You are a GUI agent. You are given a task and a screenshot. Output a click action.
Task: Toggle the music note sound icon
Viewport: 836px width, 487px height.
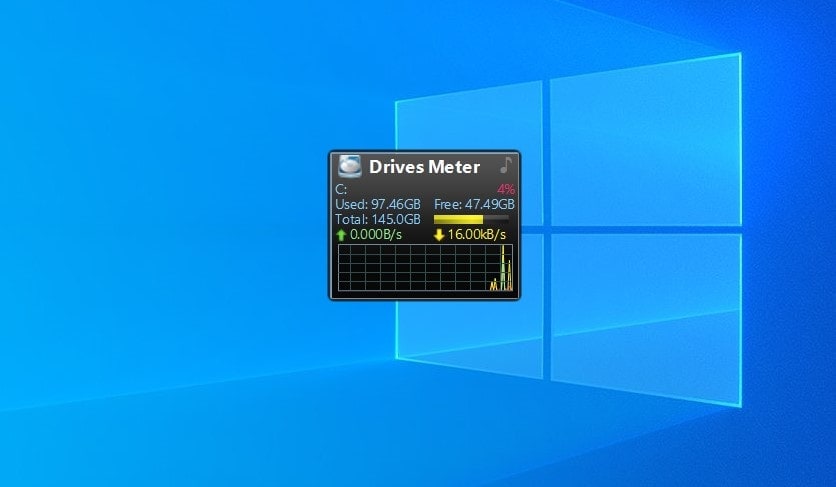(x=506, y=165)
